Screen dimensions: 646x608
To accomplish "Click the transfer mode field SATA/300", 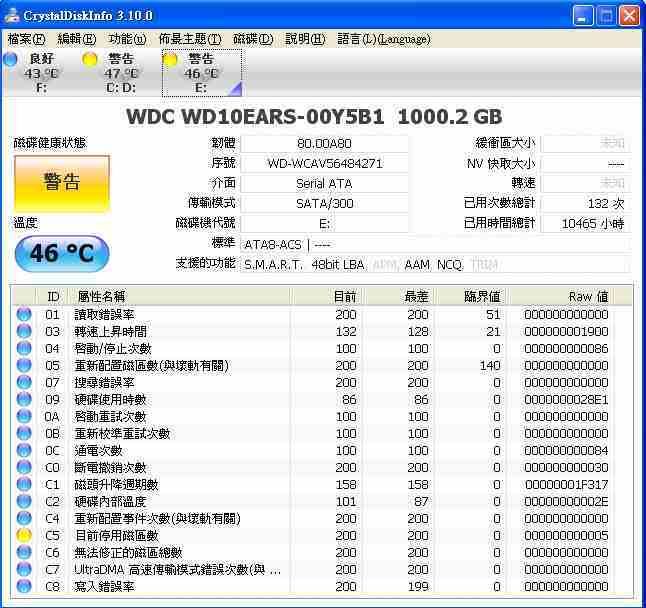I will (x=324, y=203).
